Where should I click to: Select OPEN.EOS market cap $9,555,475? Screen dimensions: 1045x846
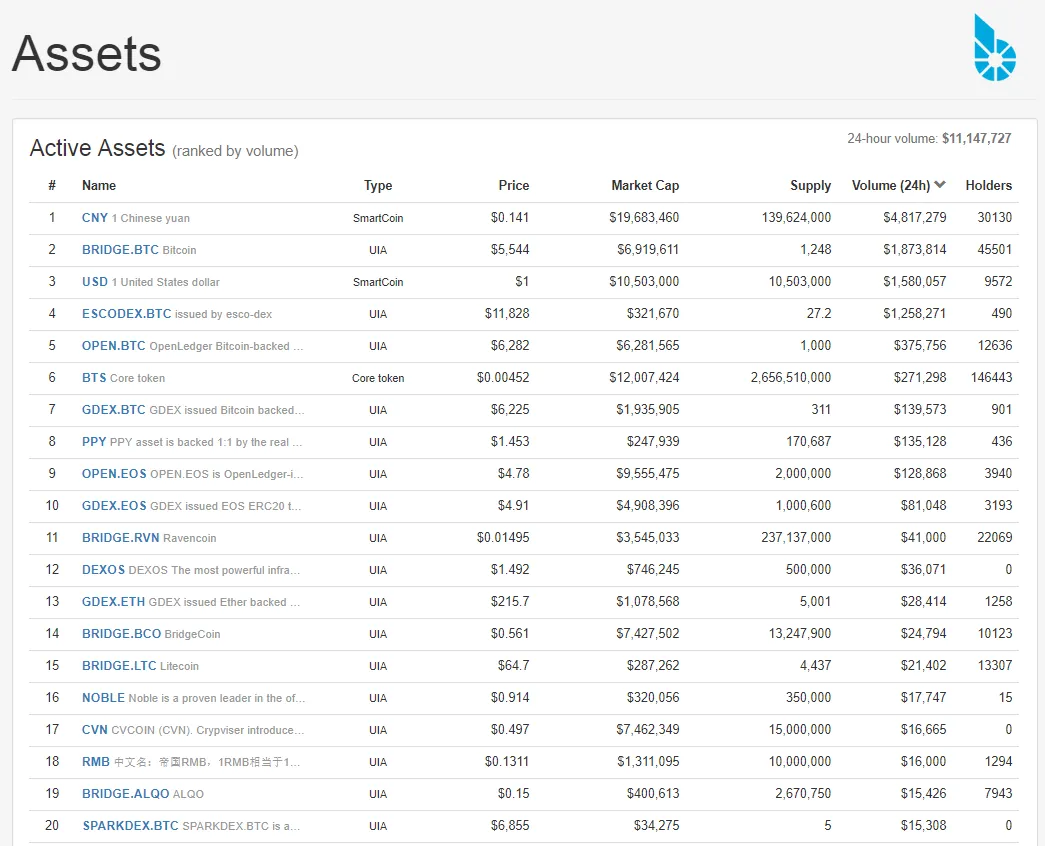pos(648,473)
